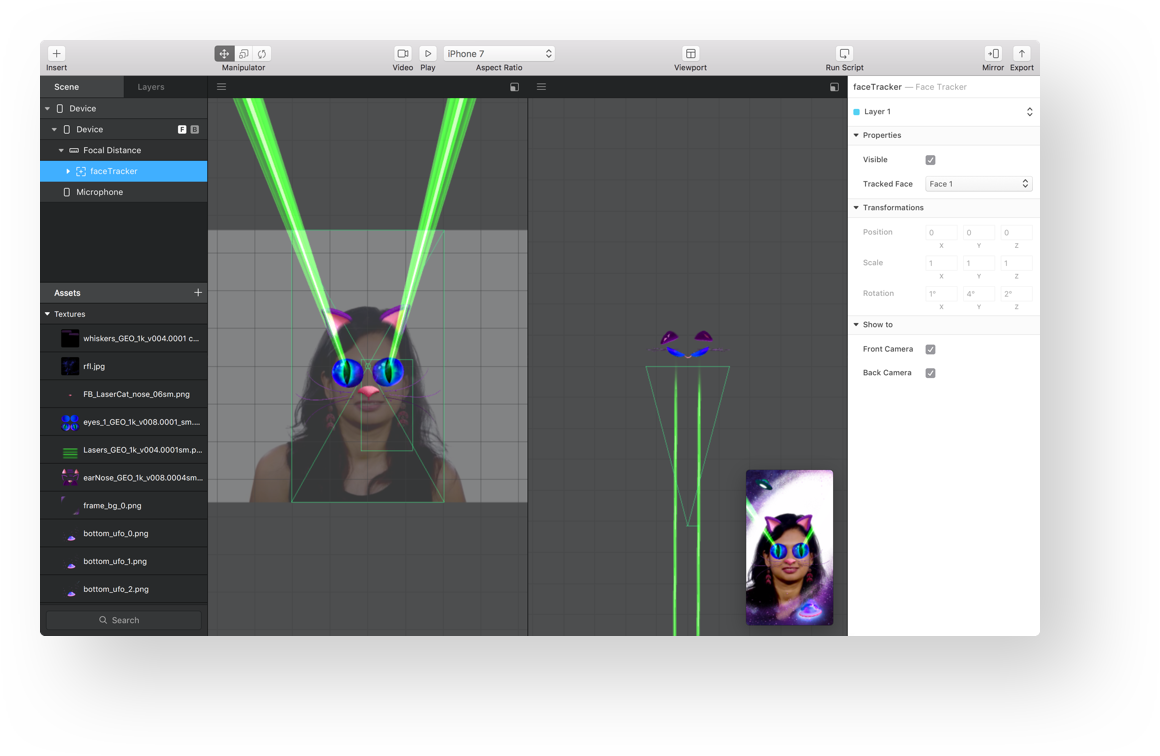Open the Tracked Face dropdown
This screenshot has width=1160, height=756.
click(x=978, y=184)
